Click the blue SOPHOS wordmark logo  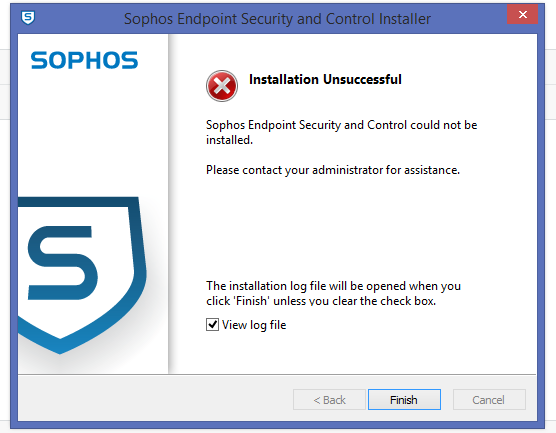(84, 60)
